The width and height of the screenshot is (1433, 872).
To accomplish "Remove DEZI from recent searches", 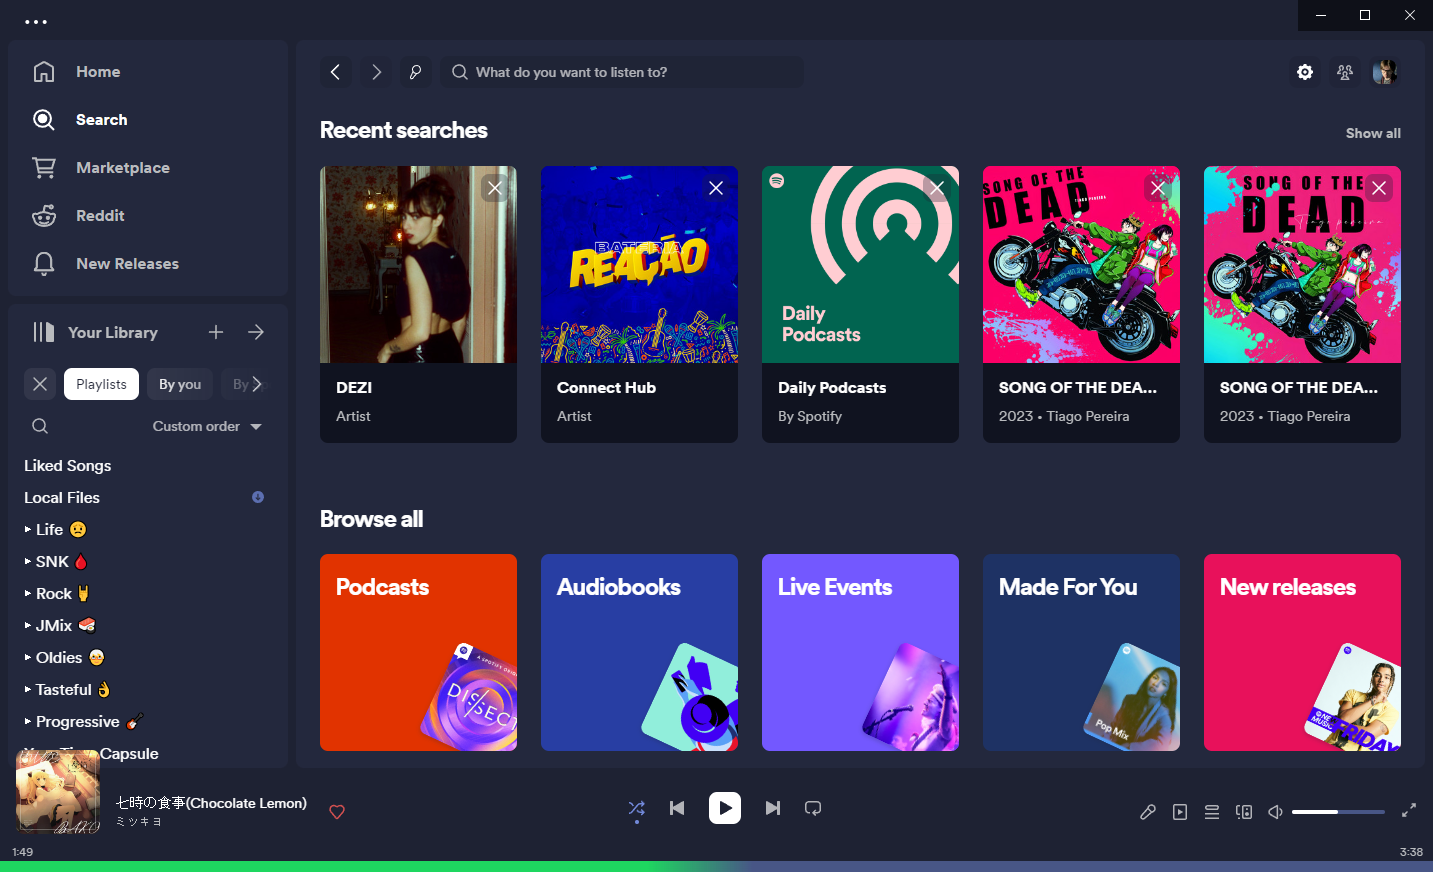I will [495, 188].
